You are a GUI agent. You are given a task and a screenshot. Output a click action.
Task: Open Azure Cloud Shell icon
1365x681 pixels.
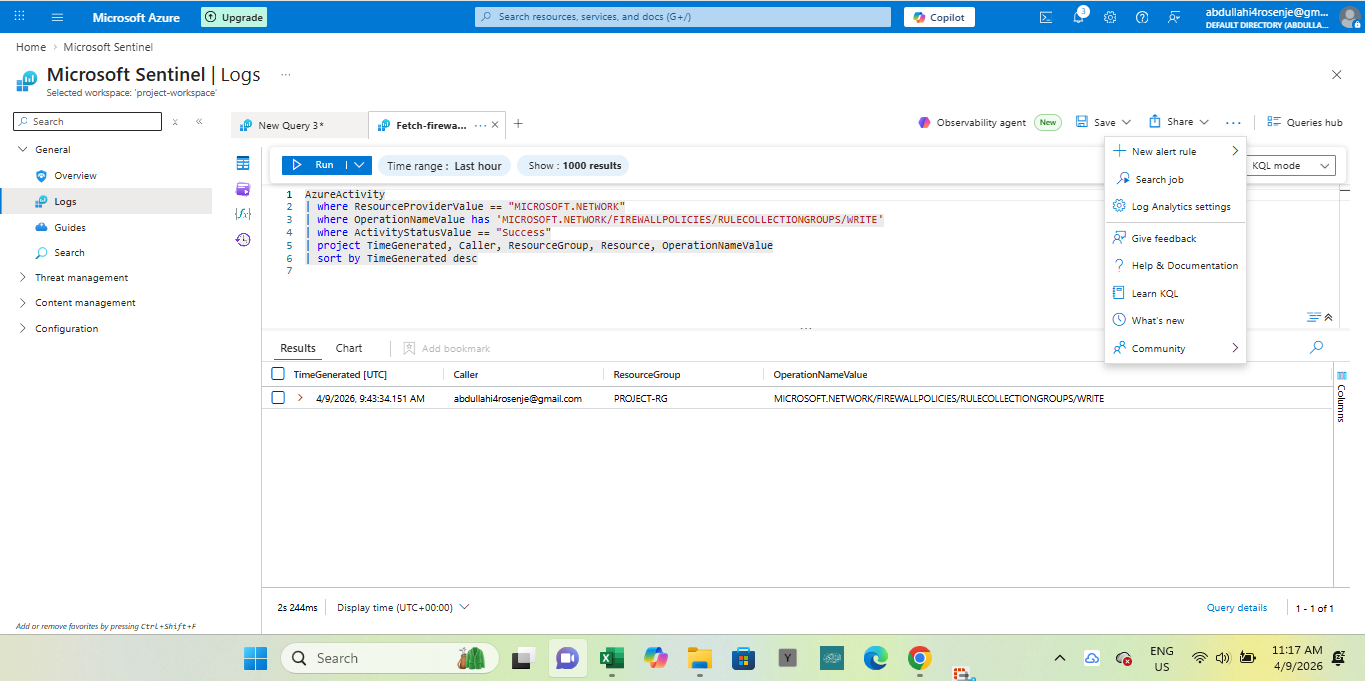(x=1046, y=17)
